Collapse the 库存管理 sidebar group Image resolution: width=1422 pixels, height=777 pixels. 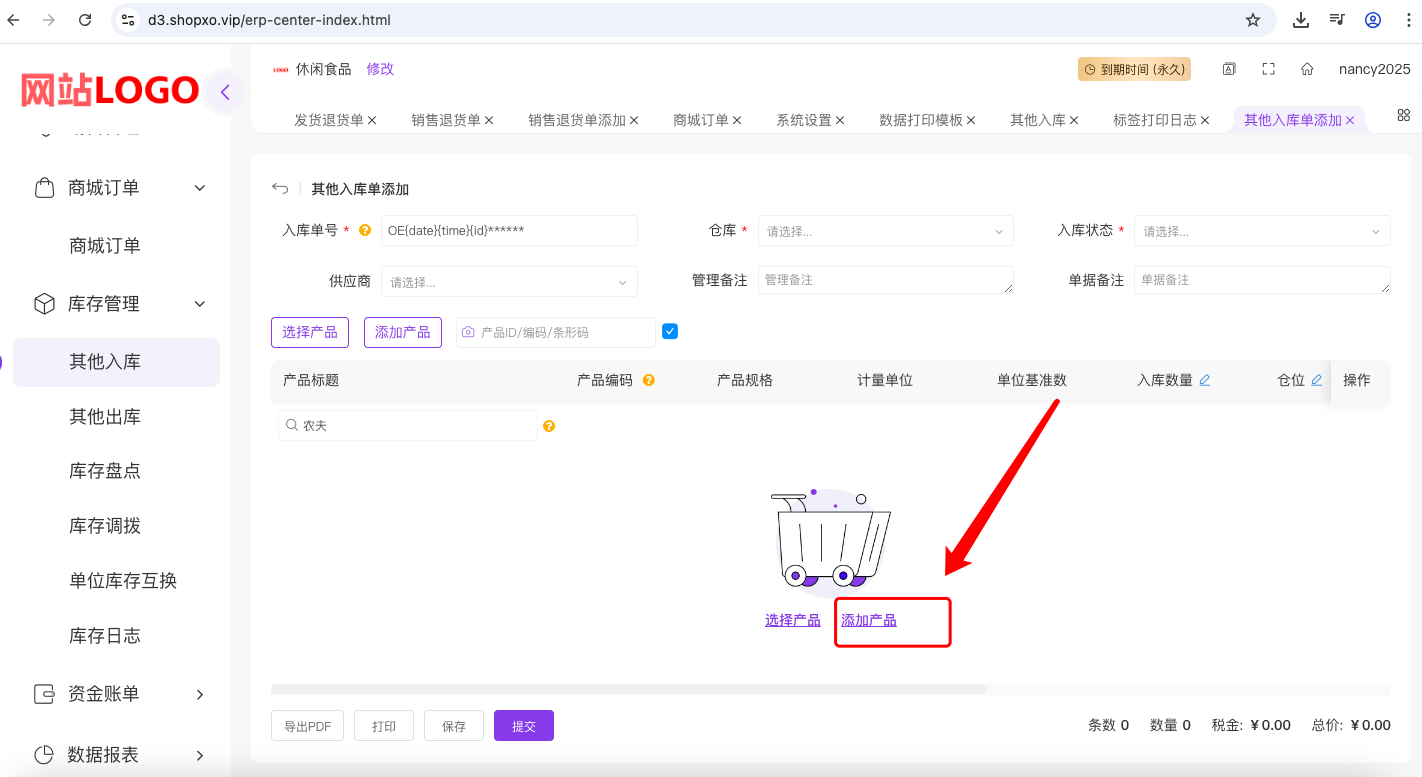click(200, 304)
